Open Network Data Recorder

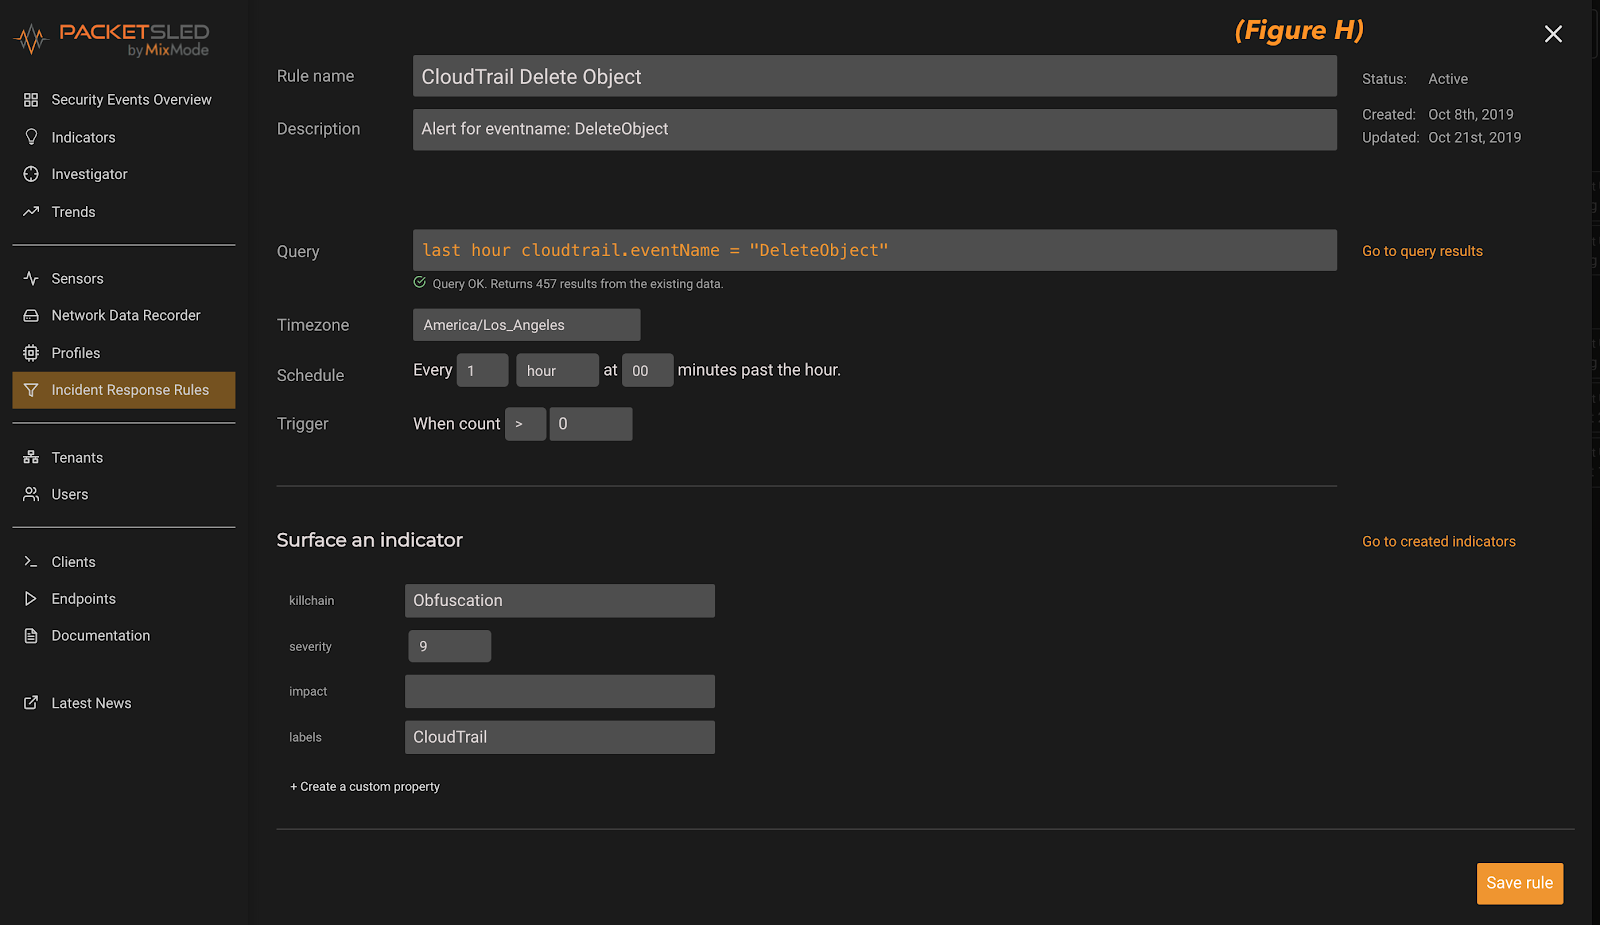(x=124, y=315)
